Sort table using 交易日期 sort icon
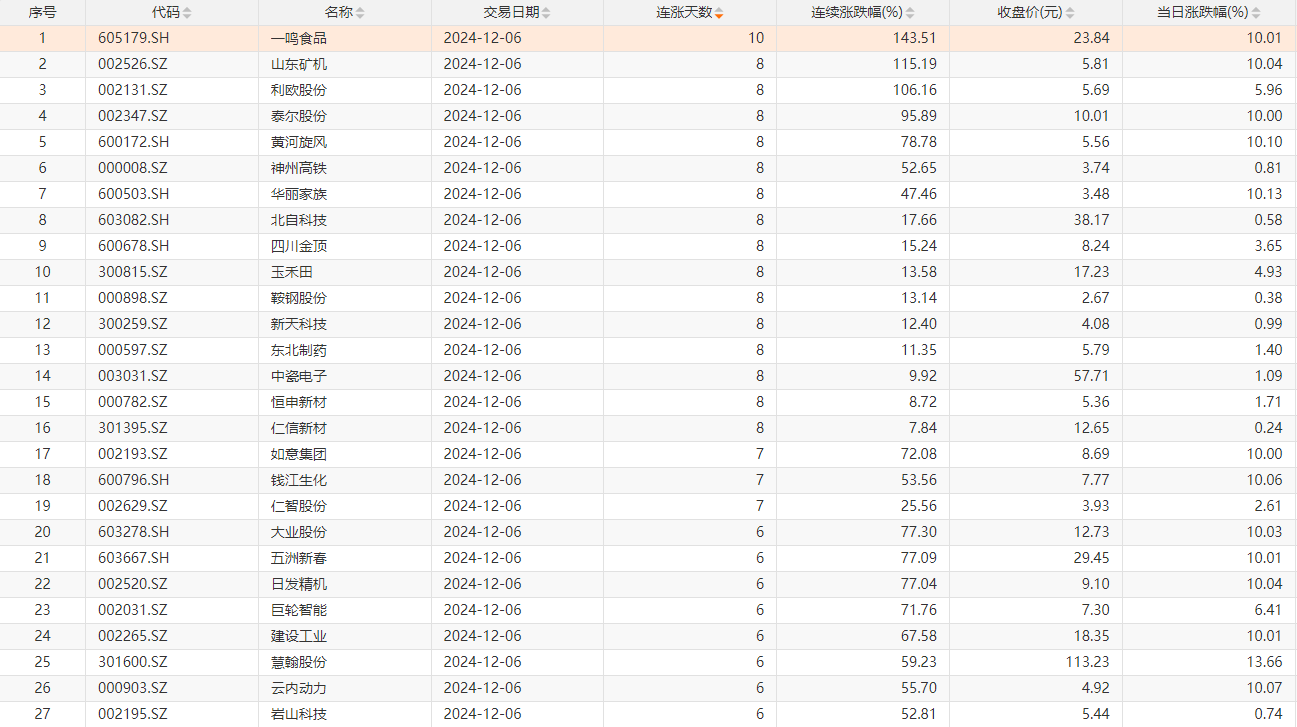Image resolution: width=1297 pixels, height=727 pixels. coord(547,13)
